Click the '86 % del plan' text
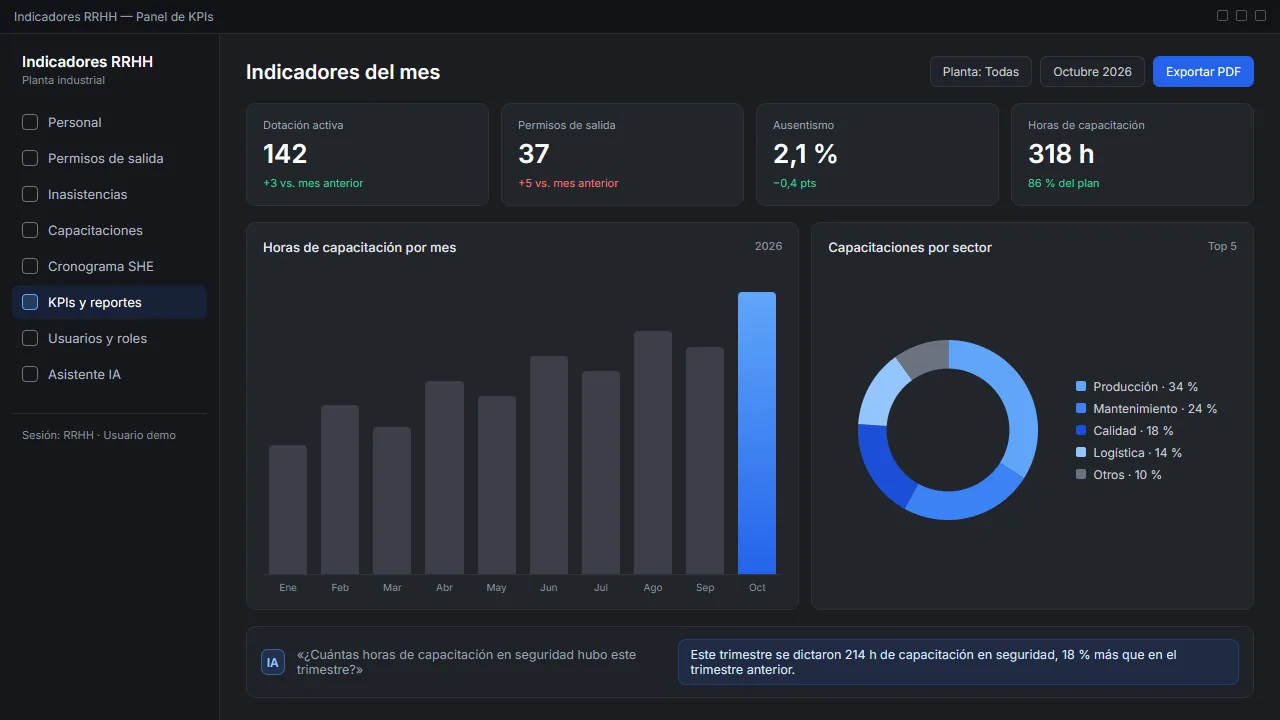The width and height of the screenshot is (1280, 720). [1063, 183]
